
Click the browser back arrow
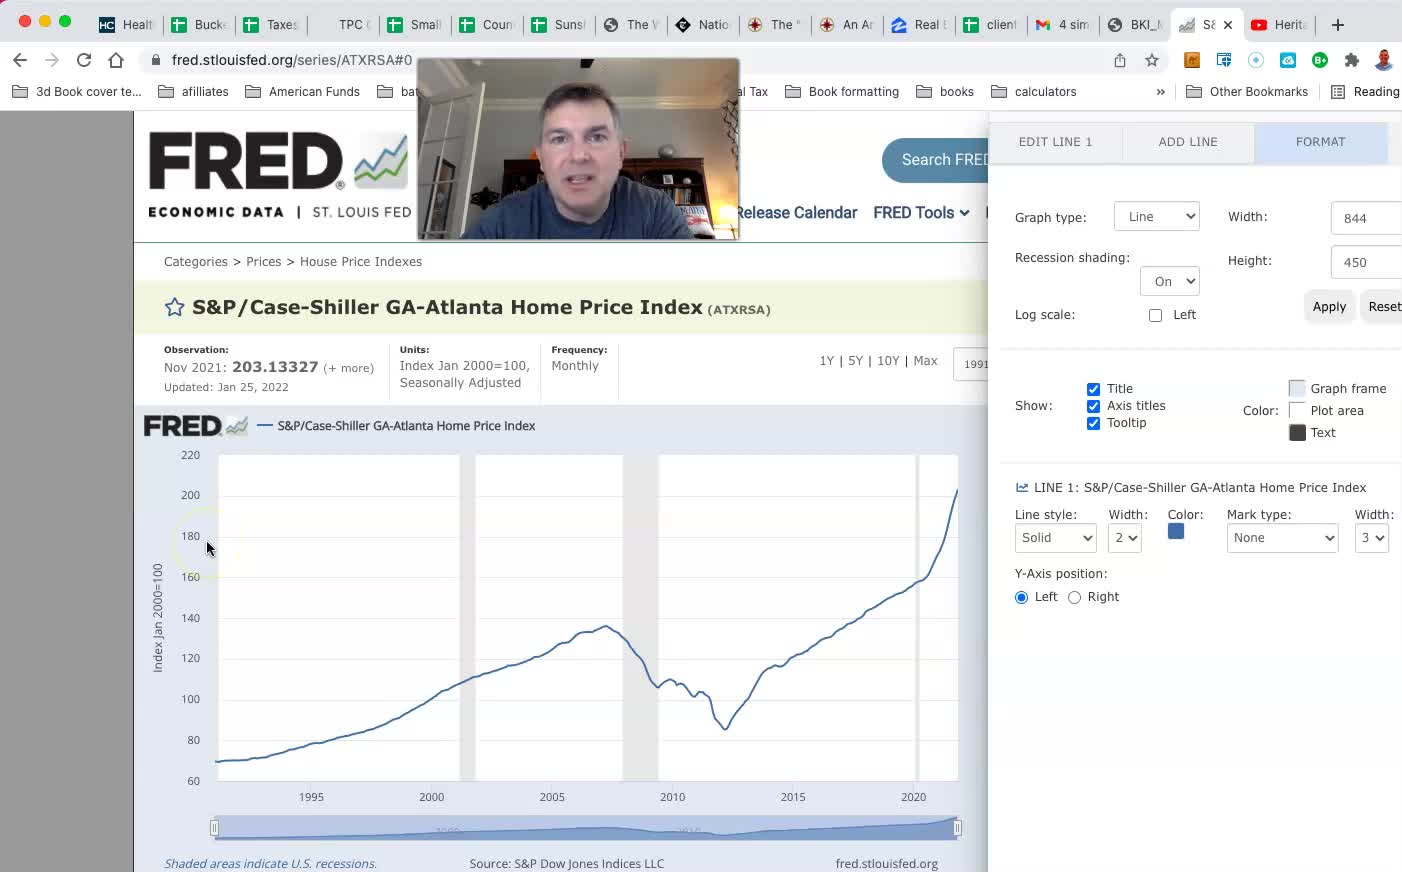click(x=20, y=60)
